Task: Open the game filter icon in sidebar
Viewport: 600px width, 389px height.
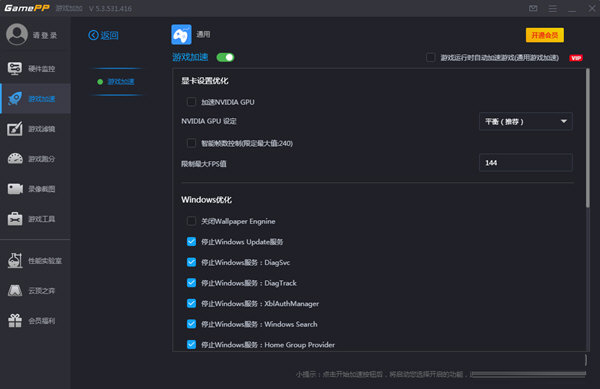Action: [15, 129]
